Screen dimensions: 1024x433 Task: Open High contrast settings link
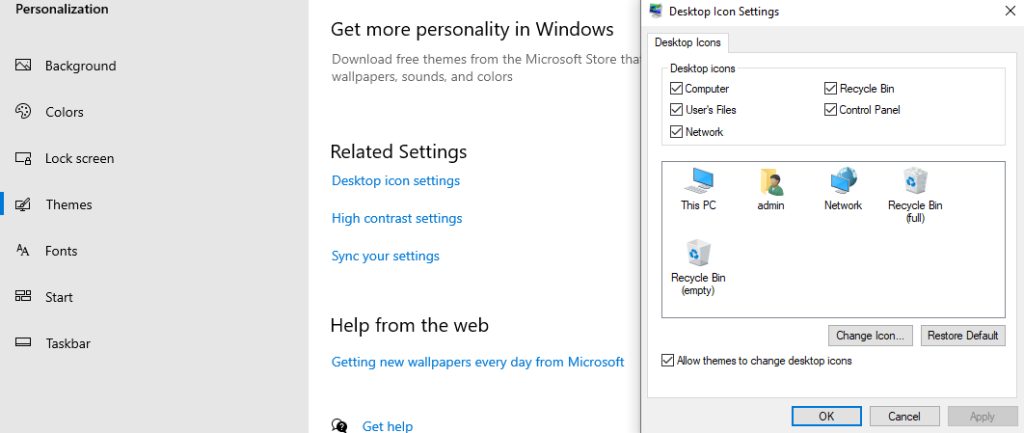(397, 218)
